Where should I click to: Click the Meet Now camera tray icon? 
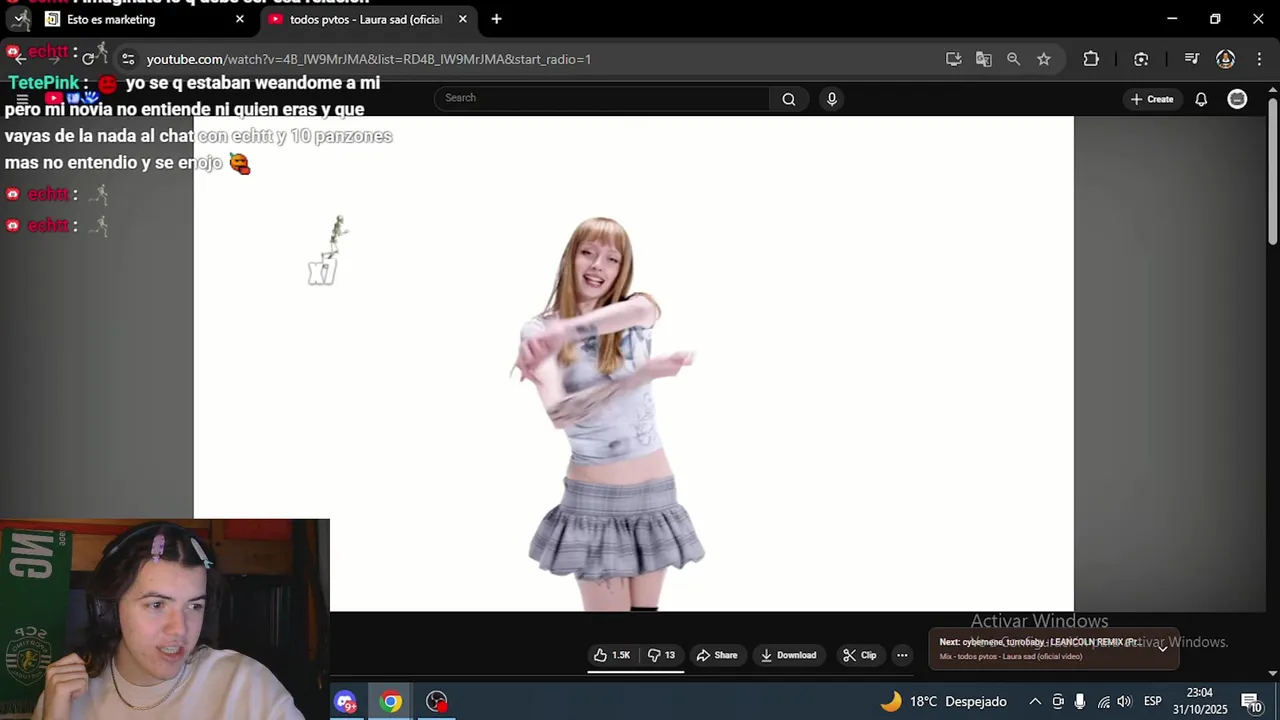(1058, 702)
